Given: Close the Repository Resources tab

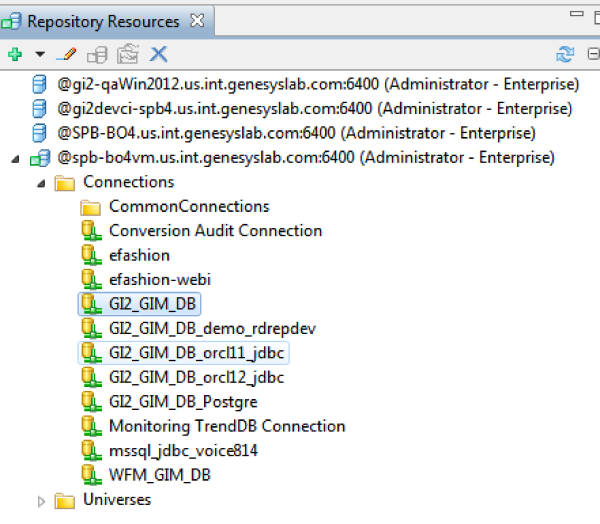Looking at the screenshot, I should coord(197,21).
